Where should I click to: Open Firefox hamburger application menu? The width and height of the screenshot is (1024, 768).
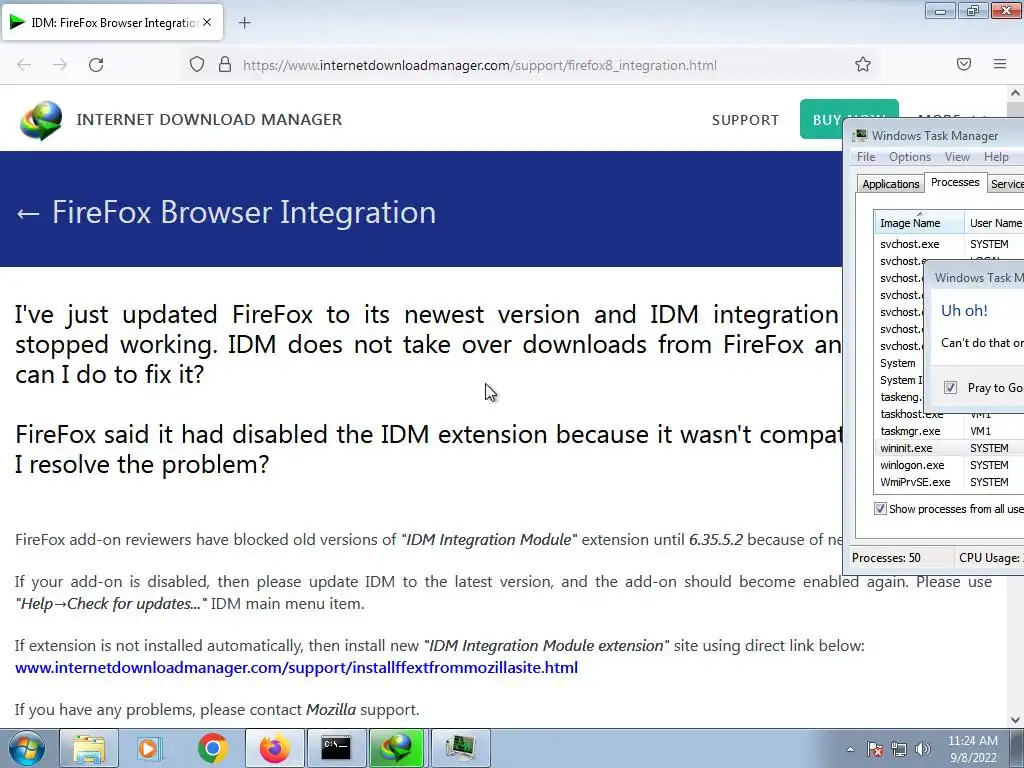[x=1000, y=64]
